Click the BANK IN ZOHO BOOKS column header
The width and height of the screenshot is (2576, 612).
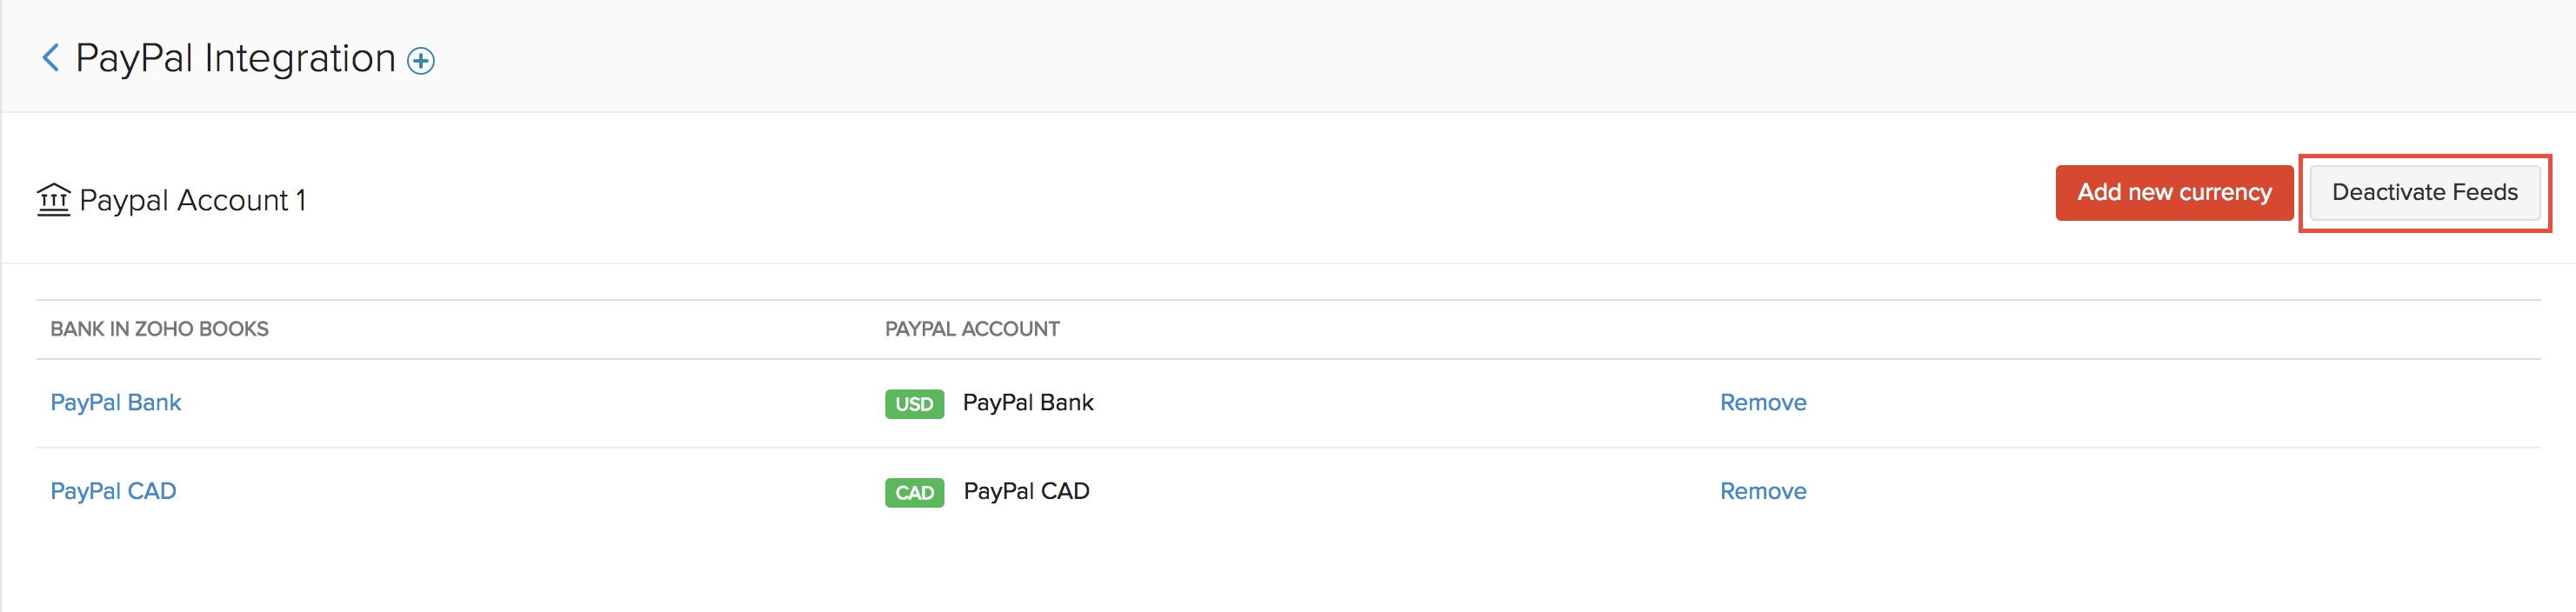(158, 328)
